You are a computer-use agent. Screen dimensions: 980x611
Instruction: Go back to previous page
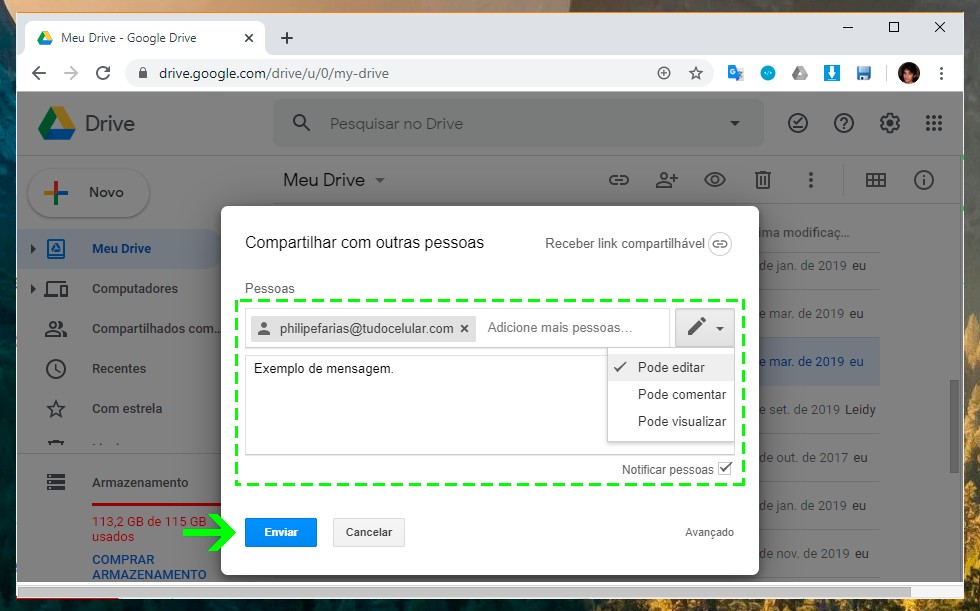point(39,73)
